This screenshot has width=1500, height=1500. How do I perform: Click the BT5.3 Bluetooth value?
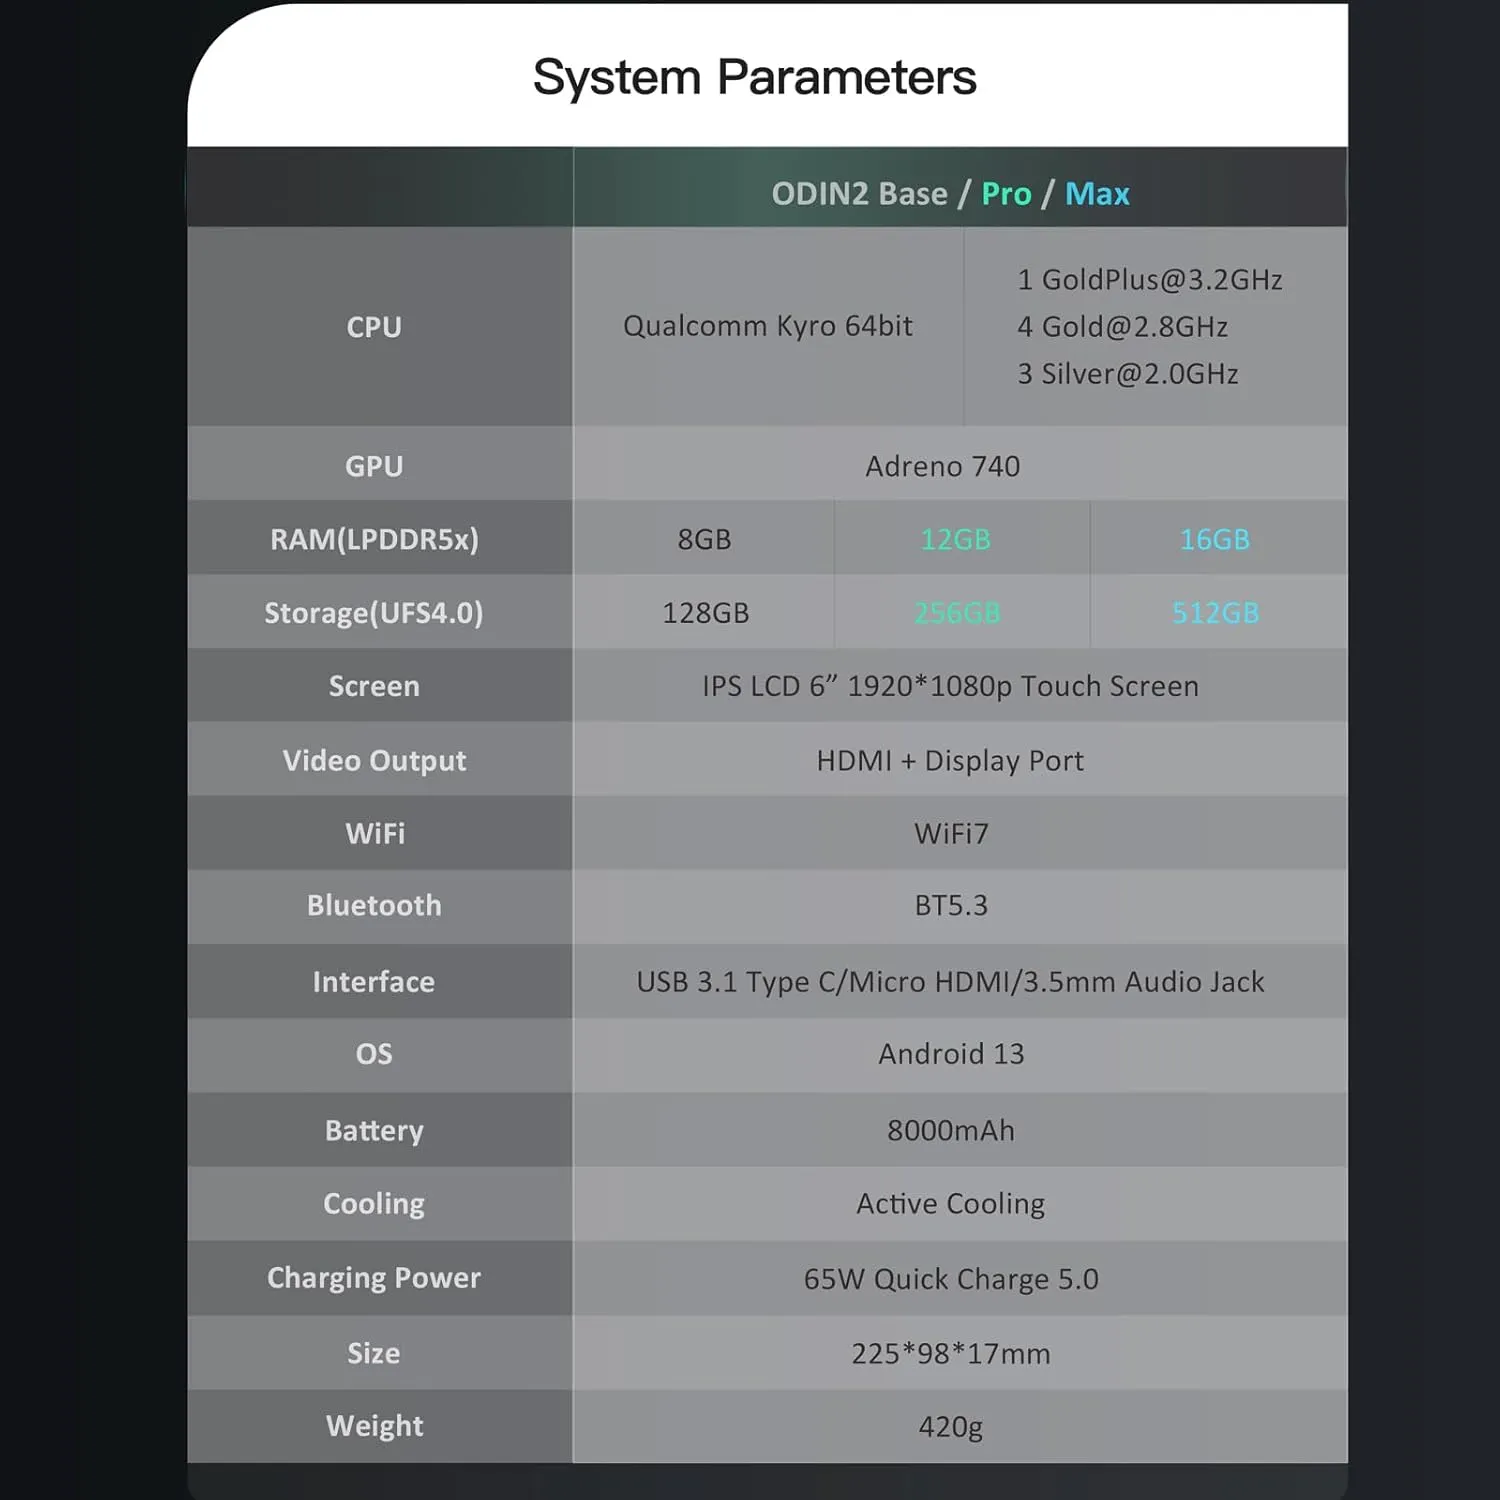click(x=951, y=905)
